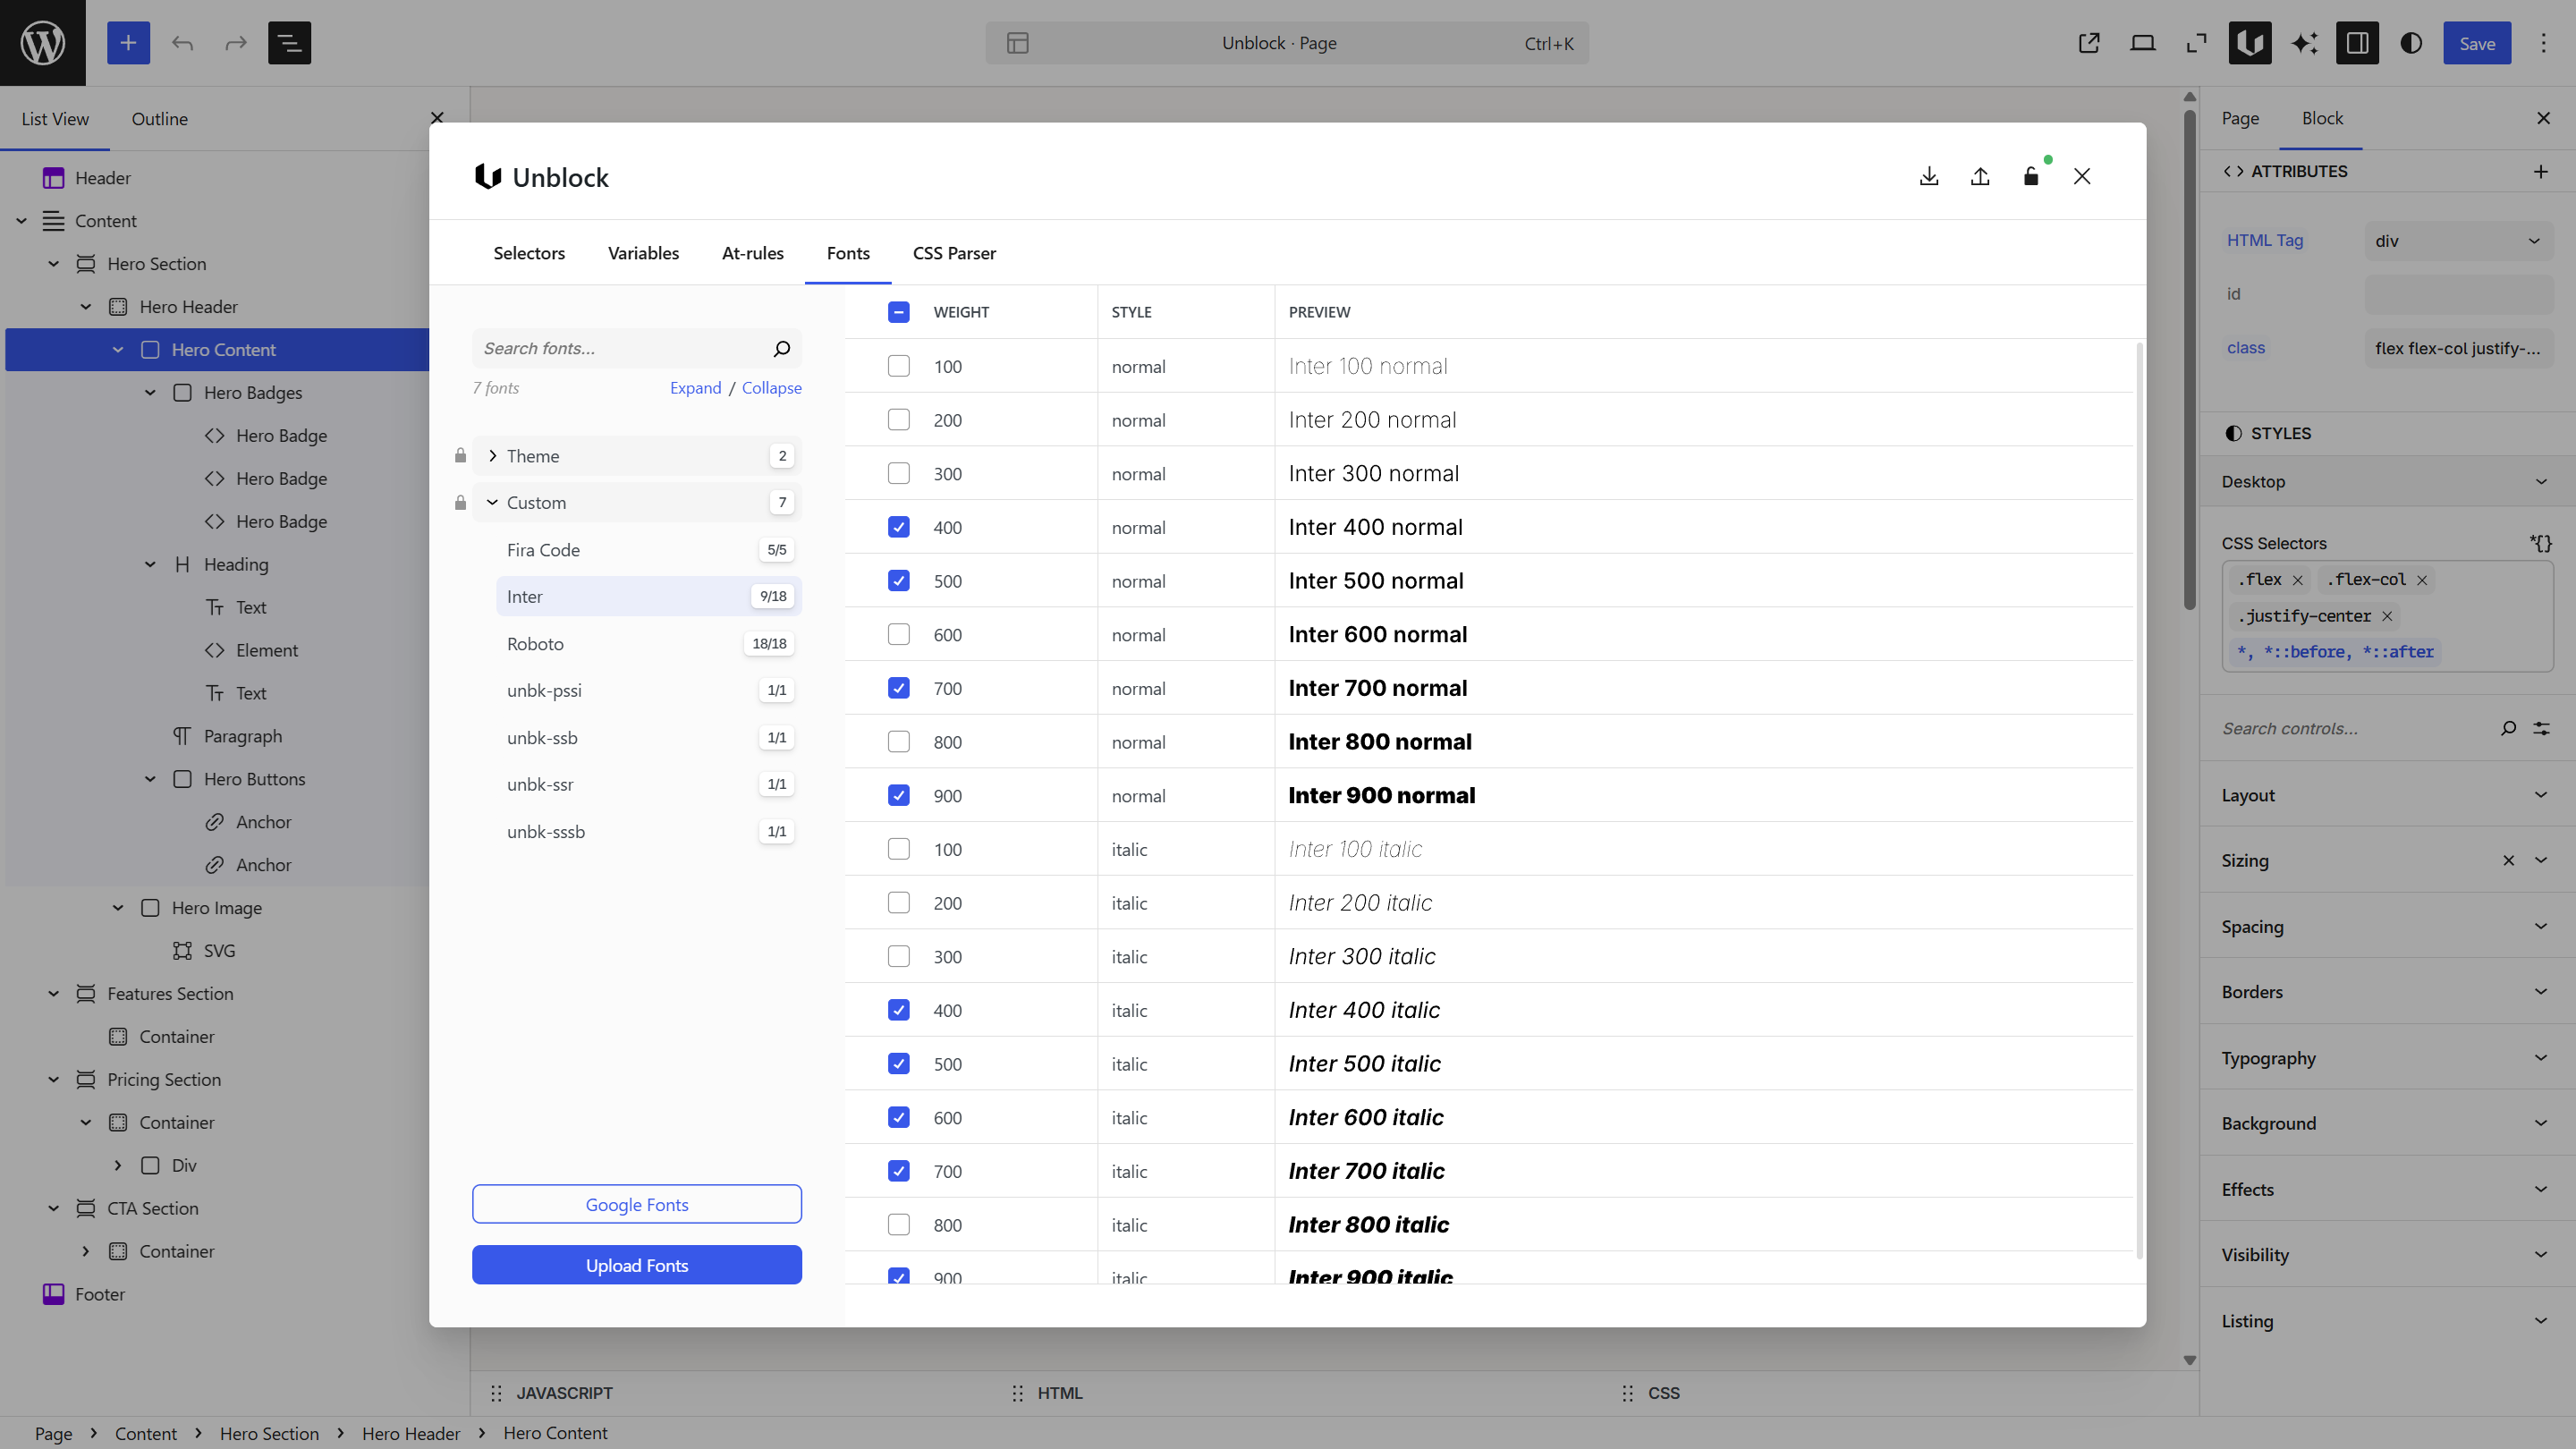
Task: Click the download fonts icon in modal header
Action: (1929, 176)
